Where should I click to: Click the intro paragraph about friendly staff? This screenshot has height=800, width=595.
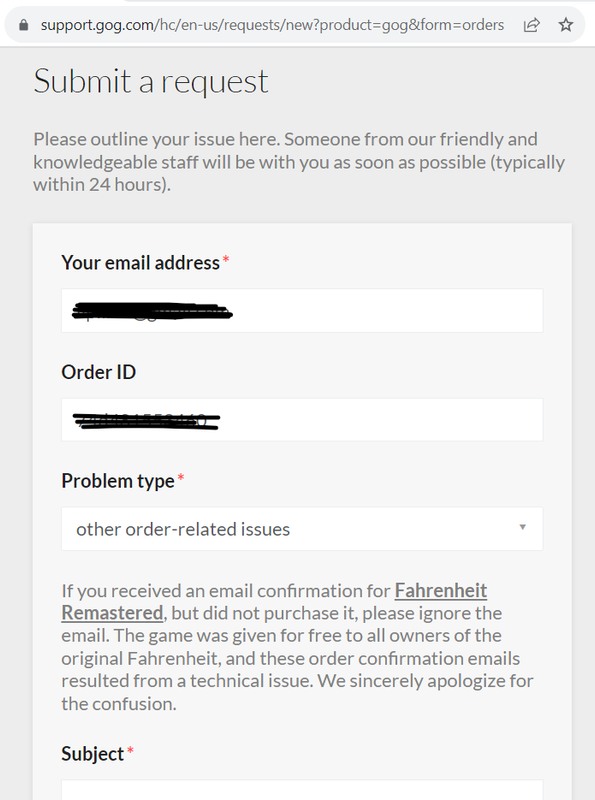coord(299,162)
